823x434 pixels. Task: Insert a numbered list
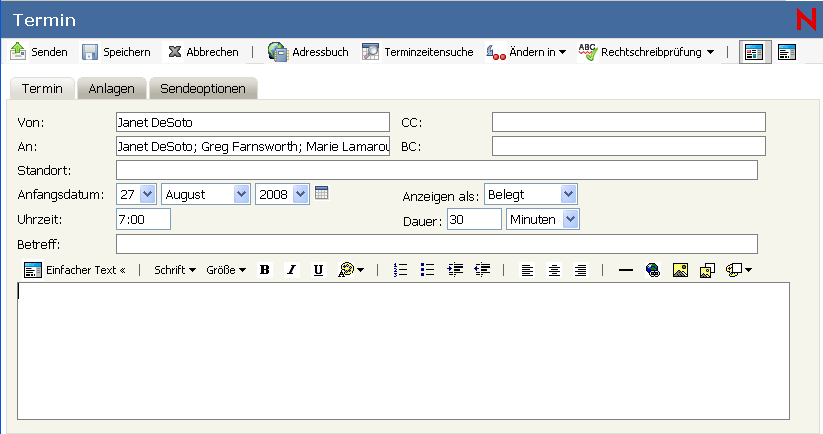[x=400, y=270]
